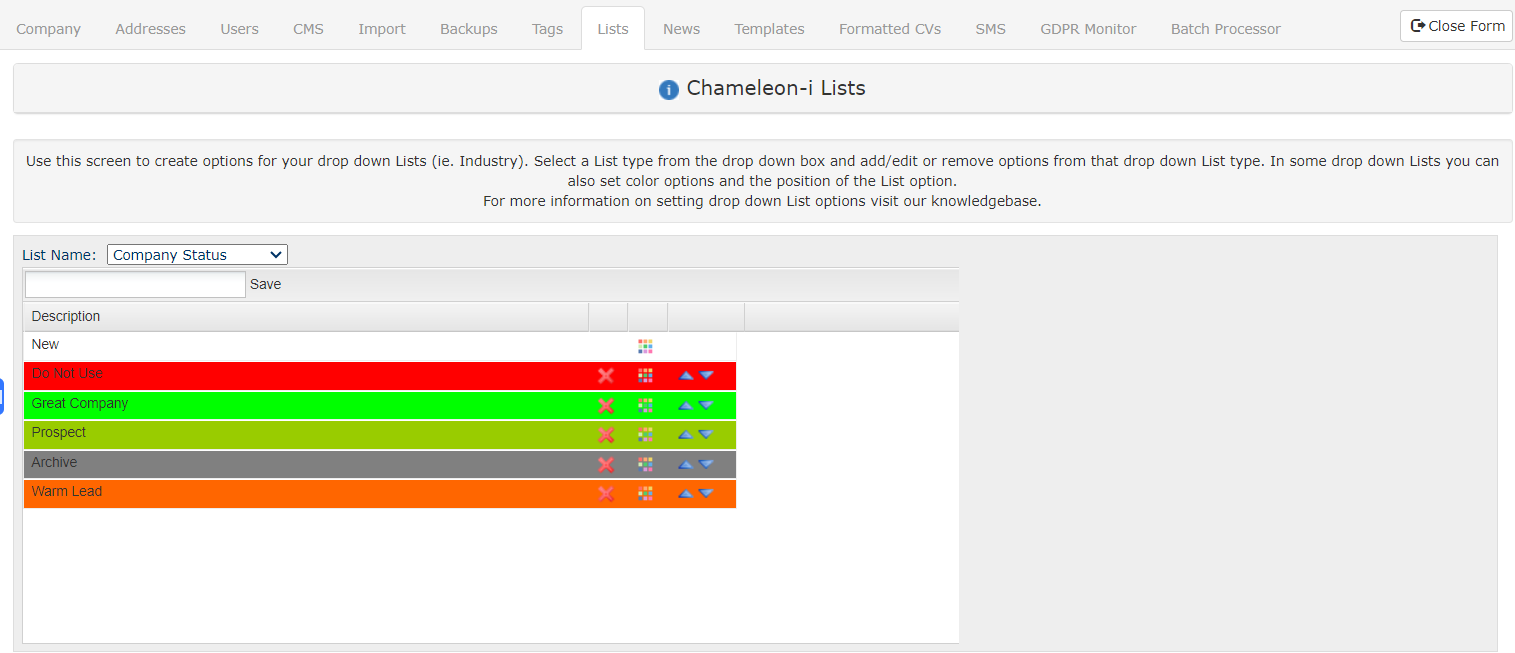1515x653 pixels.
Task: Open color picker for New row
Action: click(645, 346)
